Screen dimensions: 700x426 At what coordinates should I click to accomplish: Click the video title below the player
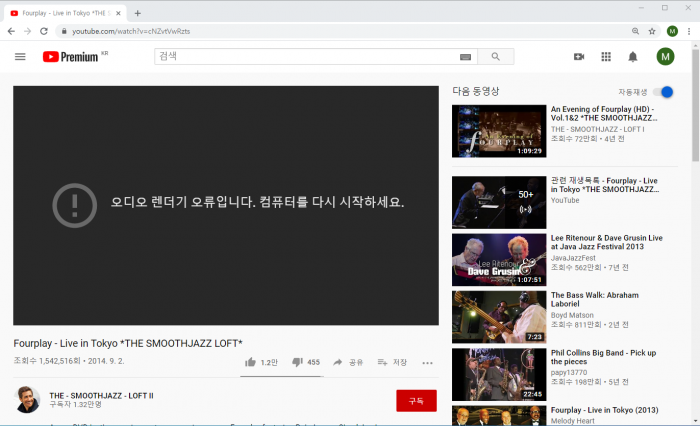[x=128, y=343]
